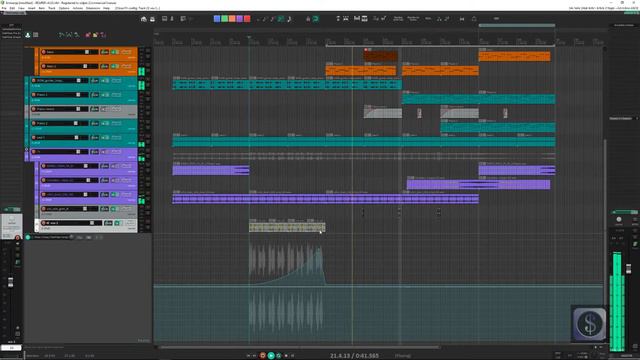
Task: Click the save project toolbar icon
Action: coord(152,19)
